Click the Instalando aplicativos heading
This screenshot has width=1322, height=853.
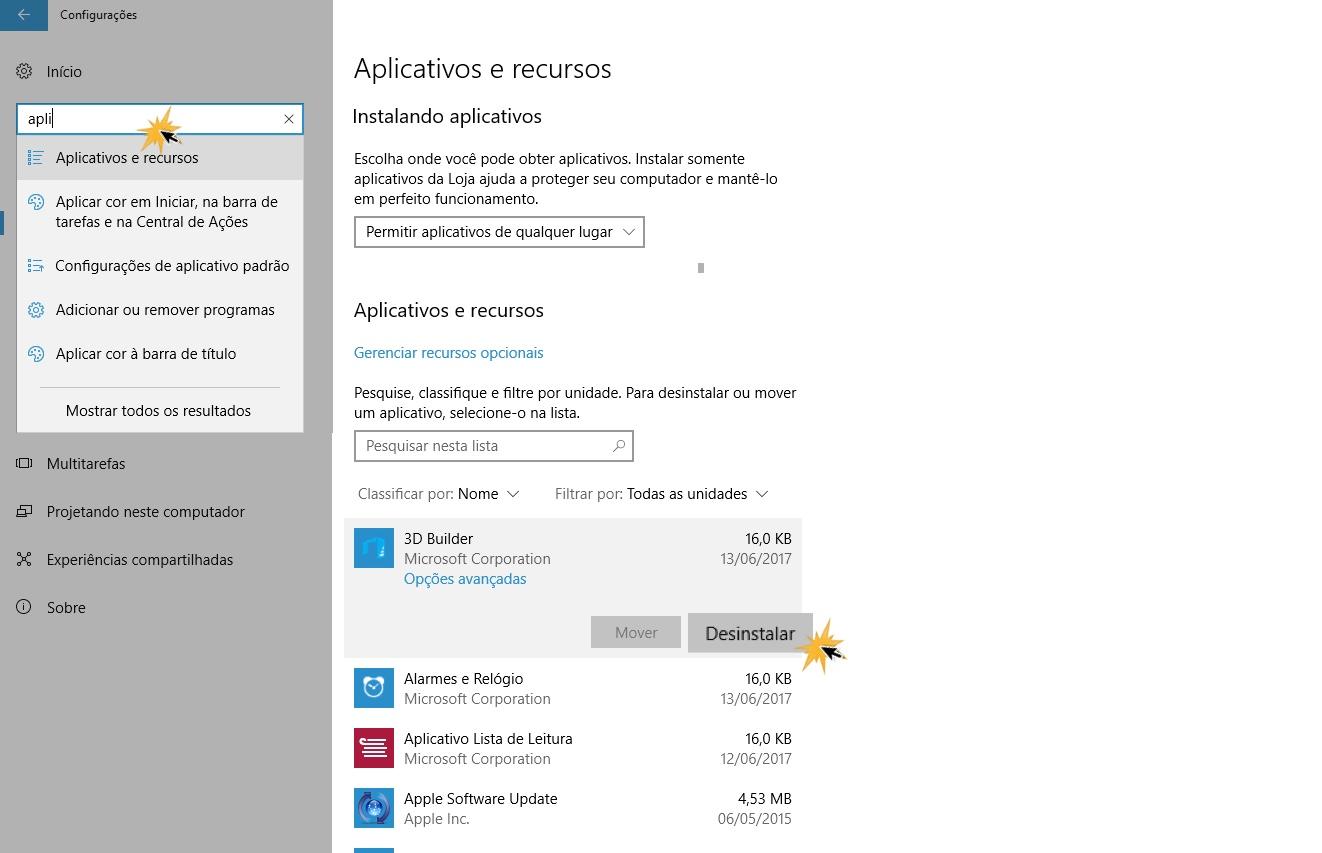point(447,116)
